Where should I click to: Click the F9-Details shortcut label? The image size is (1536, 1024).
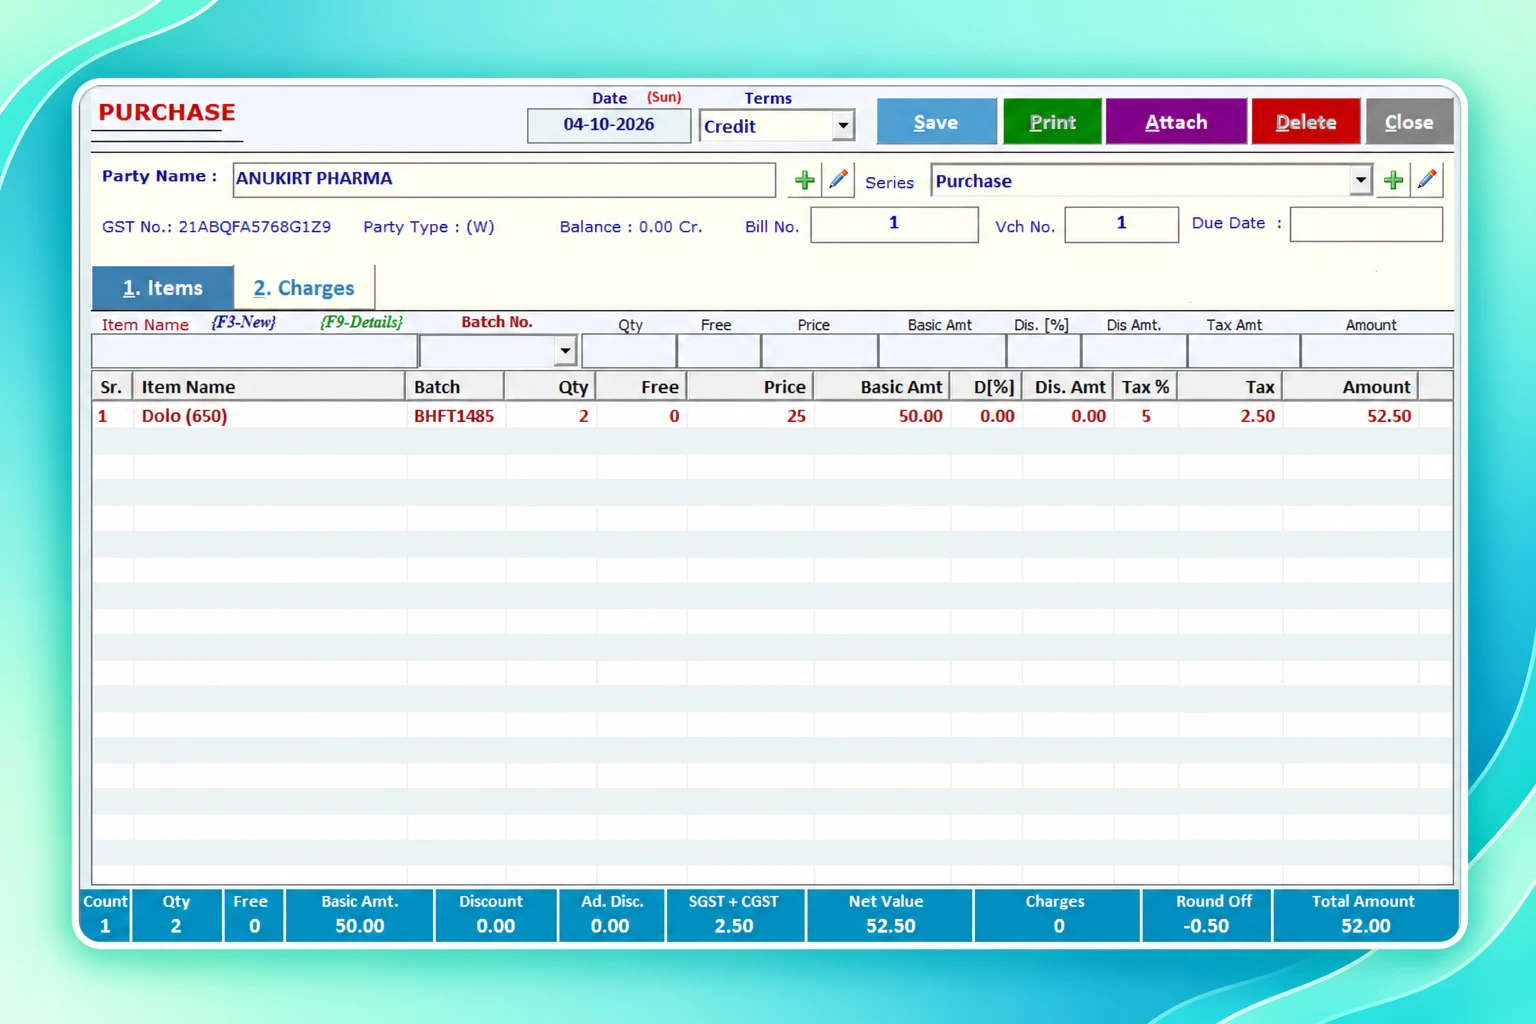point(361,322)
